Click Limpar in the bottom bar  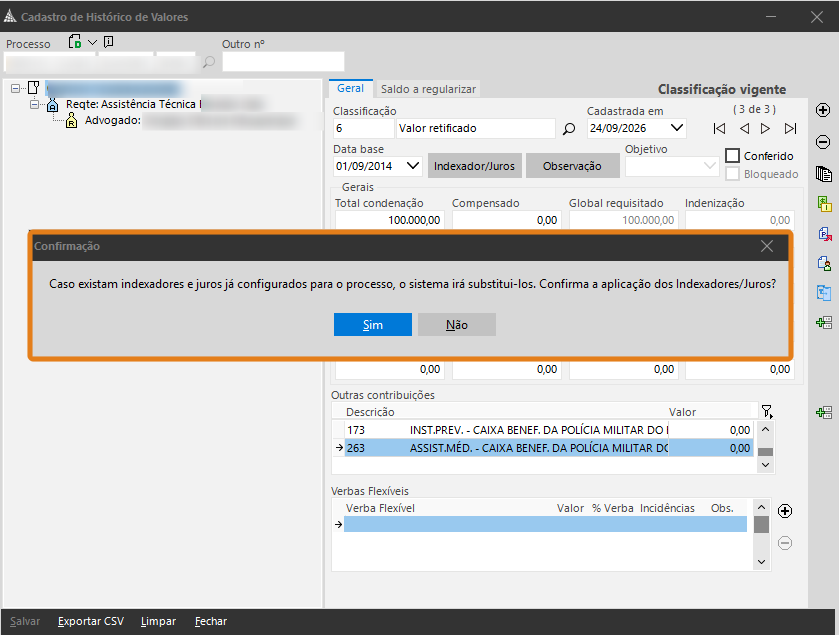(x=158, y=621)
